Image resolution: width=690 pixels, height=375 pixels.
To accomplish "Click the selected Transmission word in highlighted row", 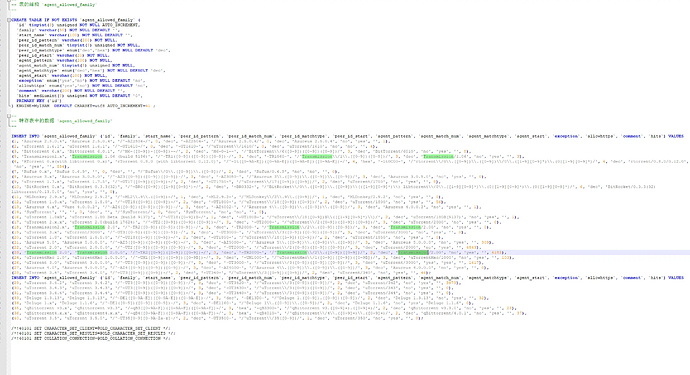I will click(413, 253).
